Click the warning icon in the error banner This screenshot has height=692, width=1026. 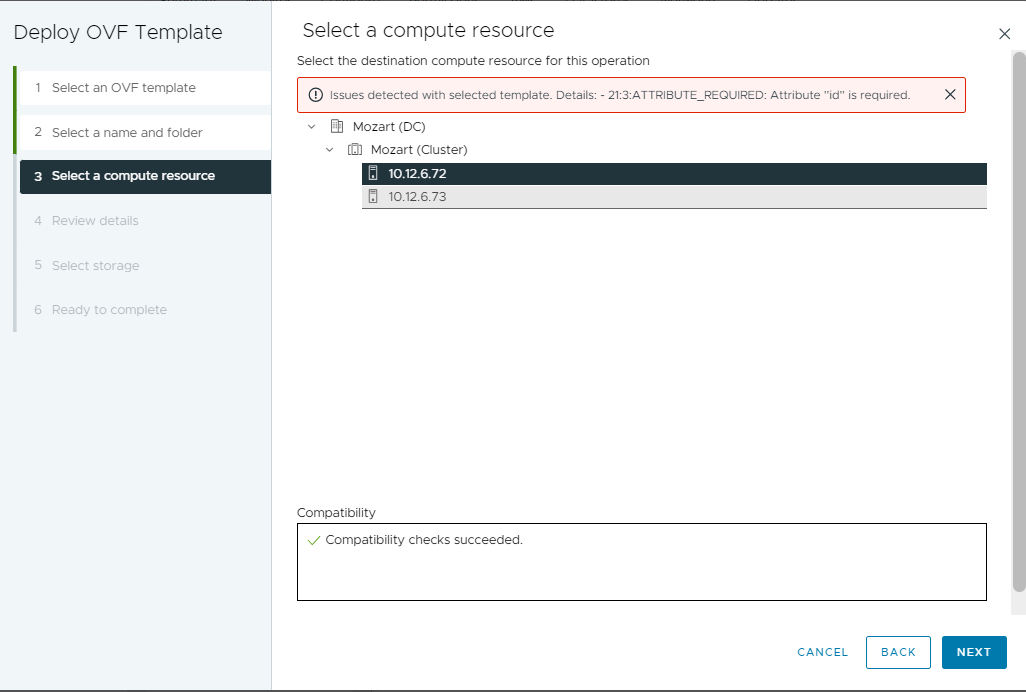[315, 95]
